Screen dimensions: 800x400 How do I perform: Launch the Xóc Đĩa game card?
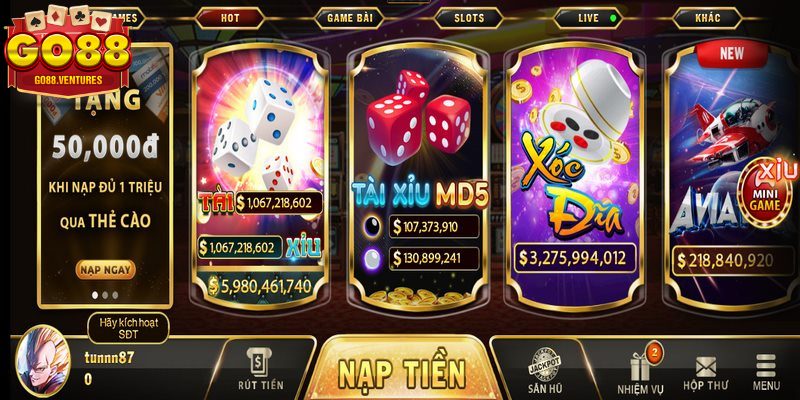coord(576,176)
